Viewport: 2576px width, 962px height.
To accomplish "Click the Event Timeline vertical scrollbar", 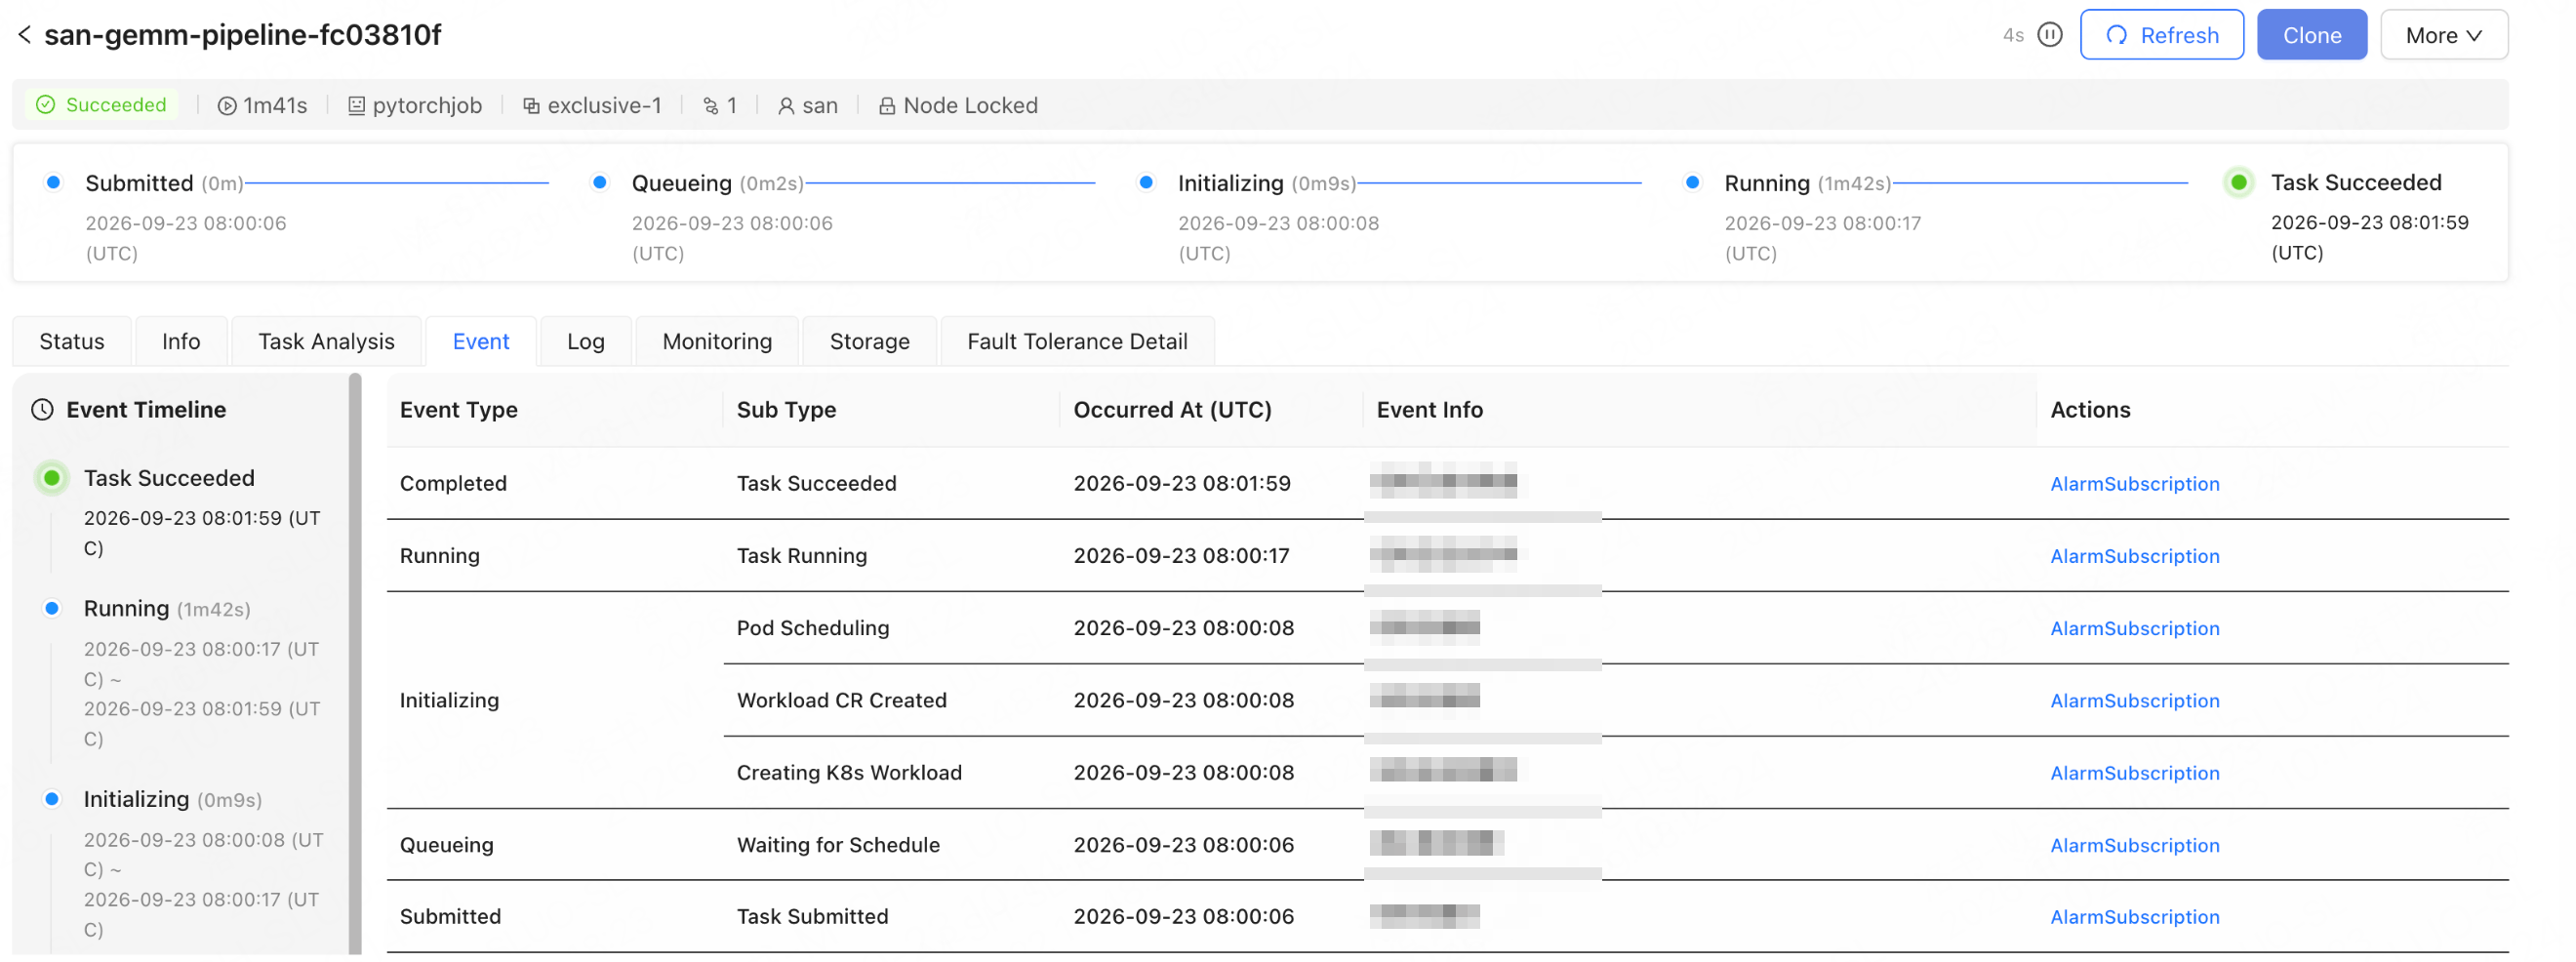I will coord(355,664).
